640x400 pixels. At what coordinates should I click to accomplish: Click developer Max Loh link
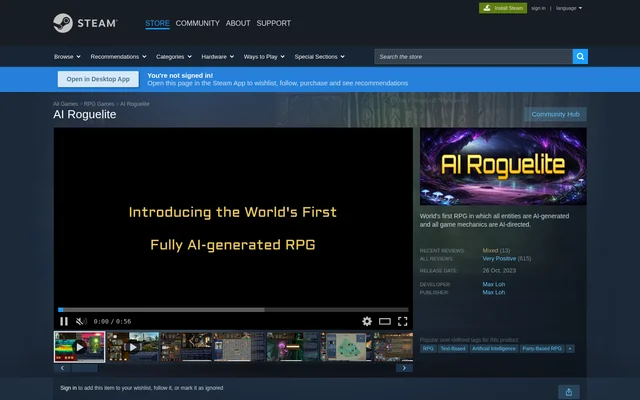point(493,284)
